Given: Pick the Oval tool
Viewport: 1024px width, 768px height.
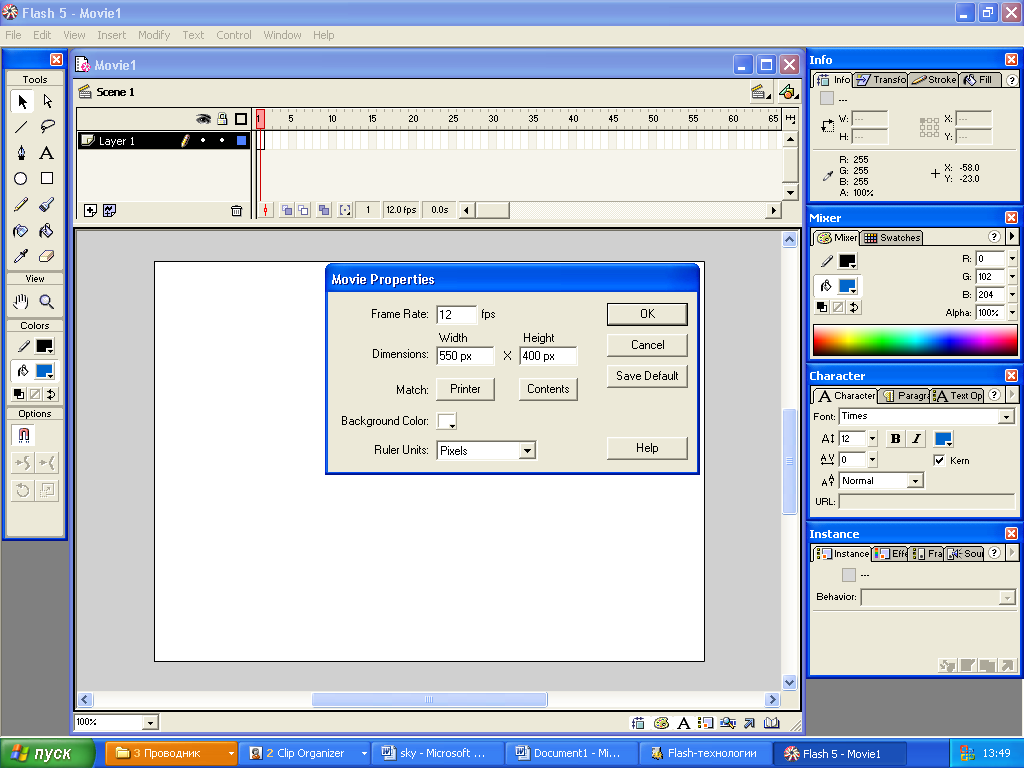Looking at the screenshot, I should [x=21, y=179].
